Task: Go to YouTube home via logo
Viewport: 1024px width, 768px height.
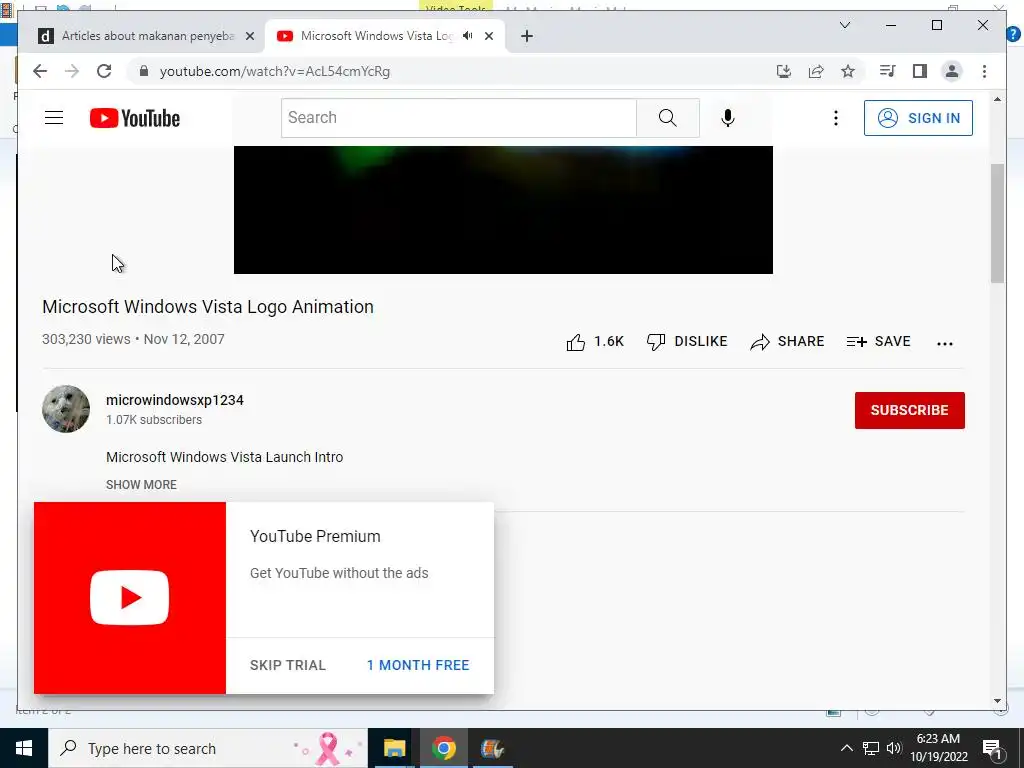Action: 135,118
